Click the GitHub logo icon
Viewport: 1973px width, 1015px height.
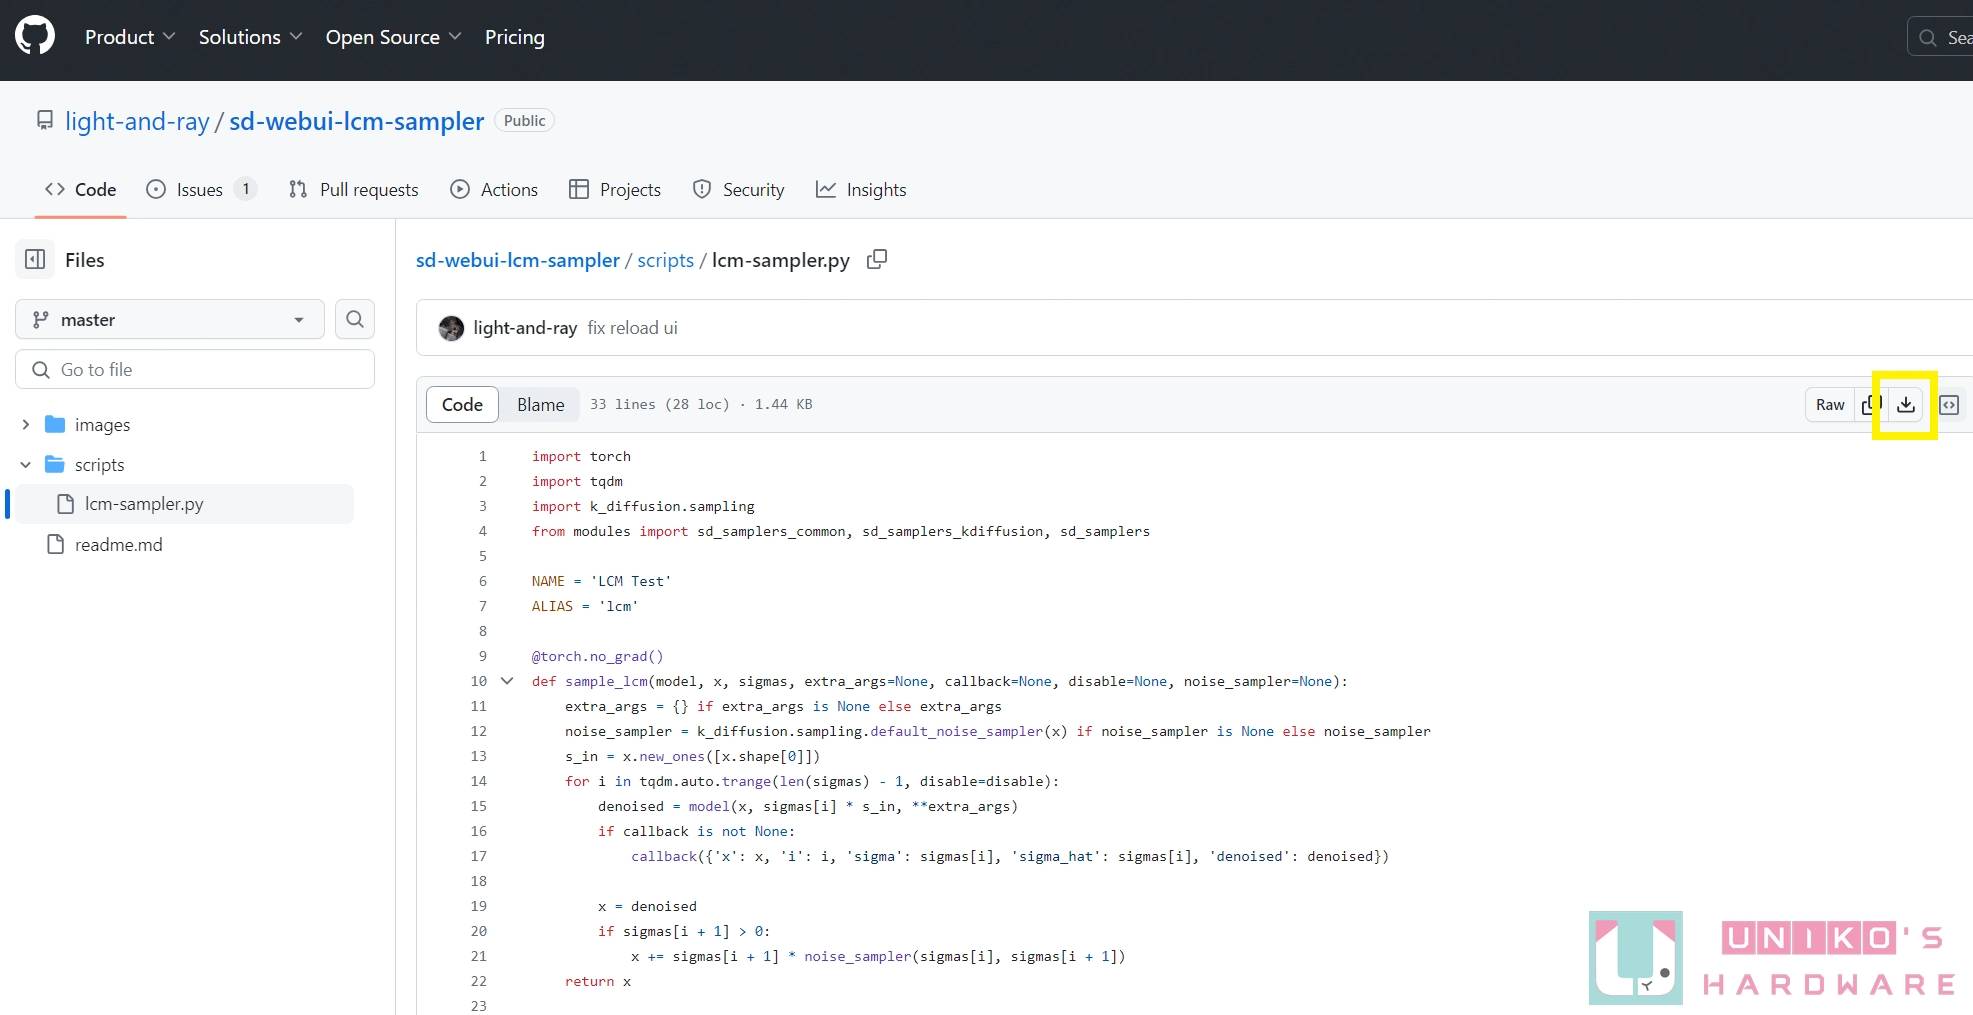35,37
